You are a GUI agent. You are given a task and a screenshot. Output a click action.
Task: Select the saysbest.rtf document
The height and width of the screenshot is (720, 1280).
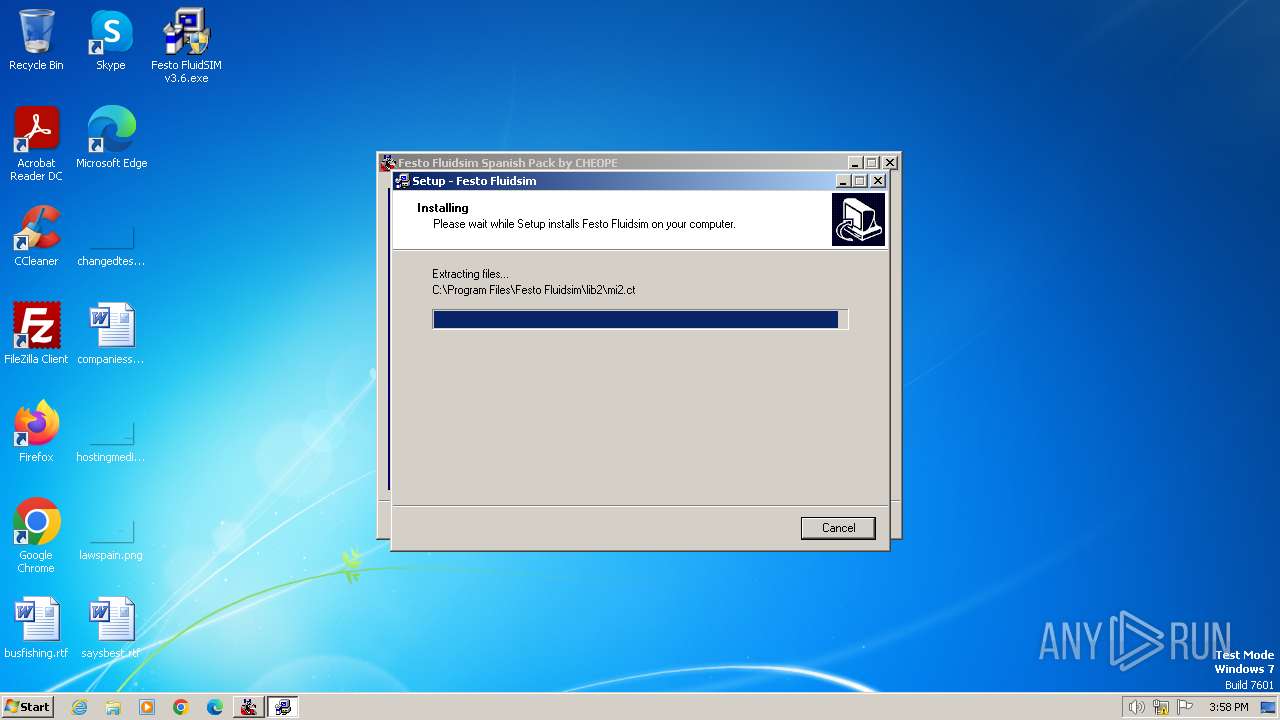coord(111,628)
